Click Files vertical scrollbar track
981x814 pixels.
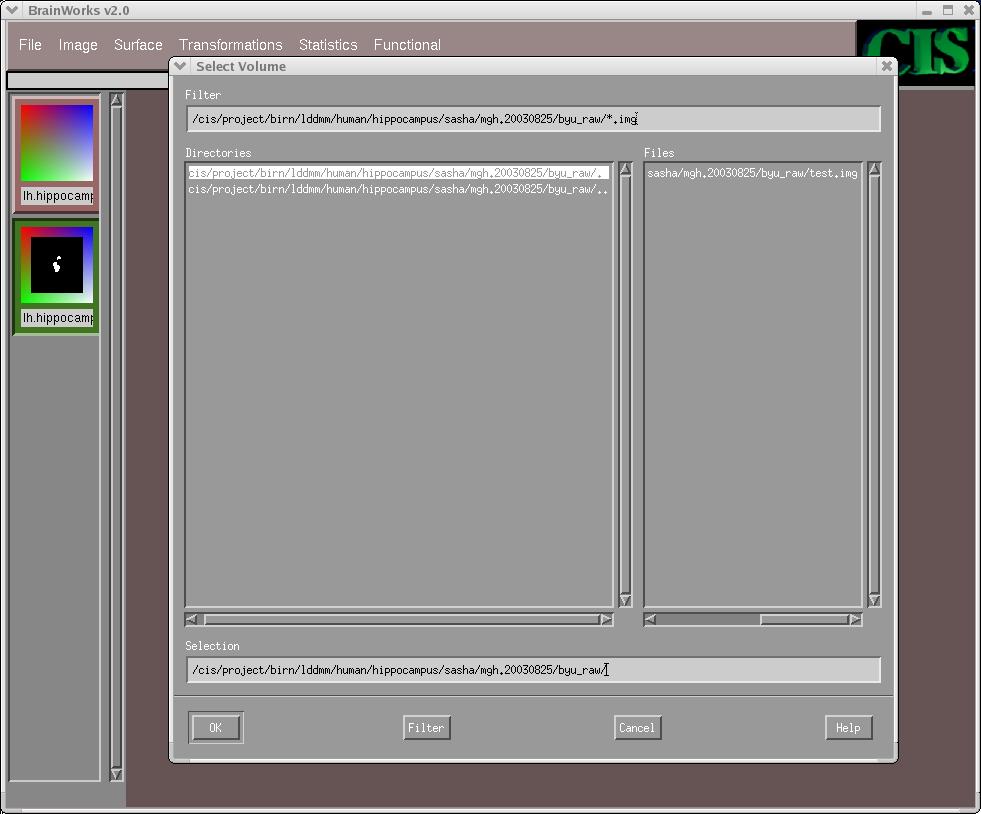875,384
